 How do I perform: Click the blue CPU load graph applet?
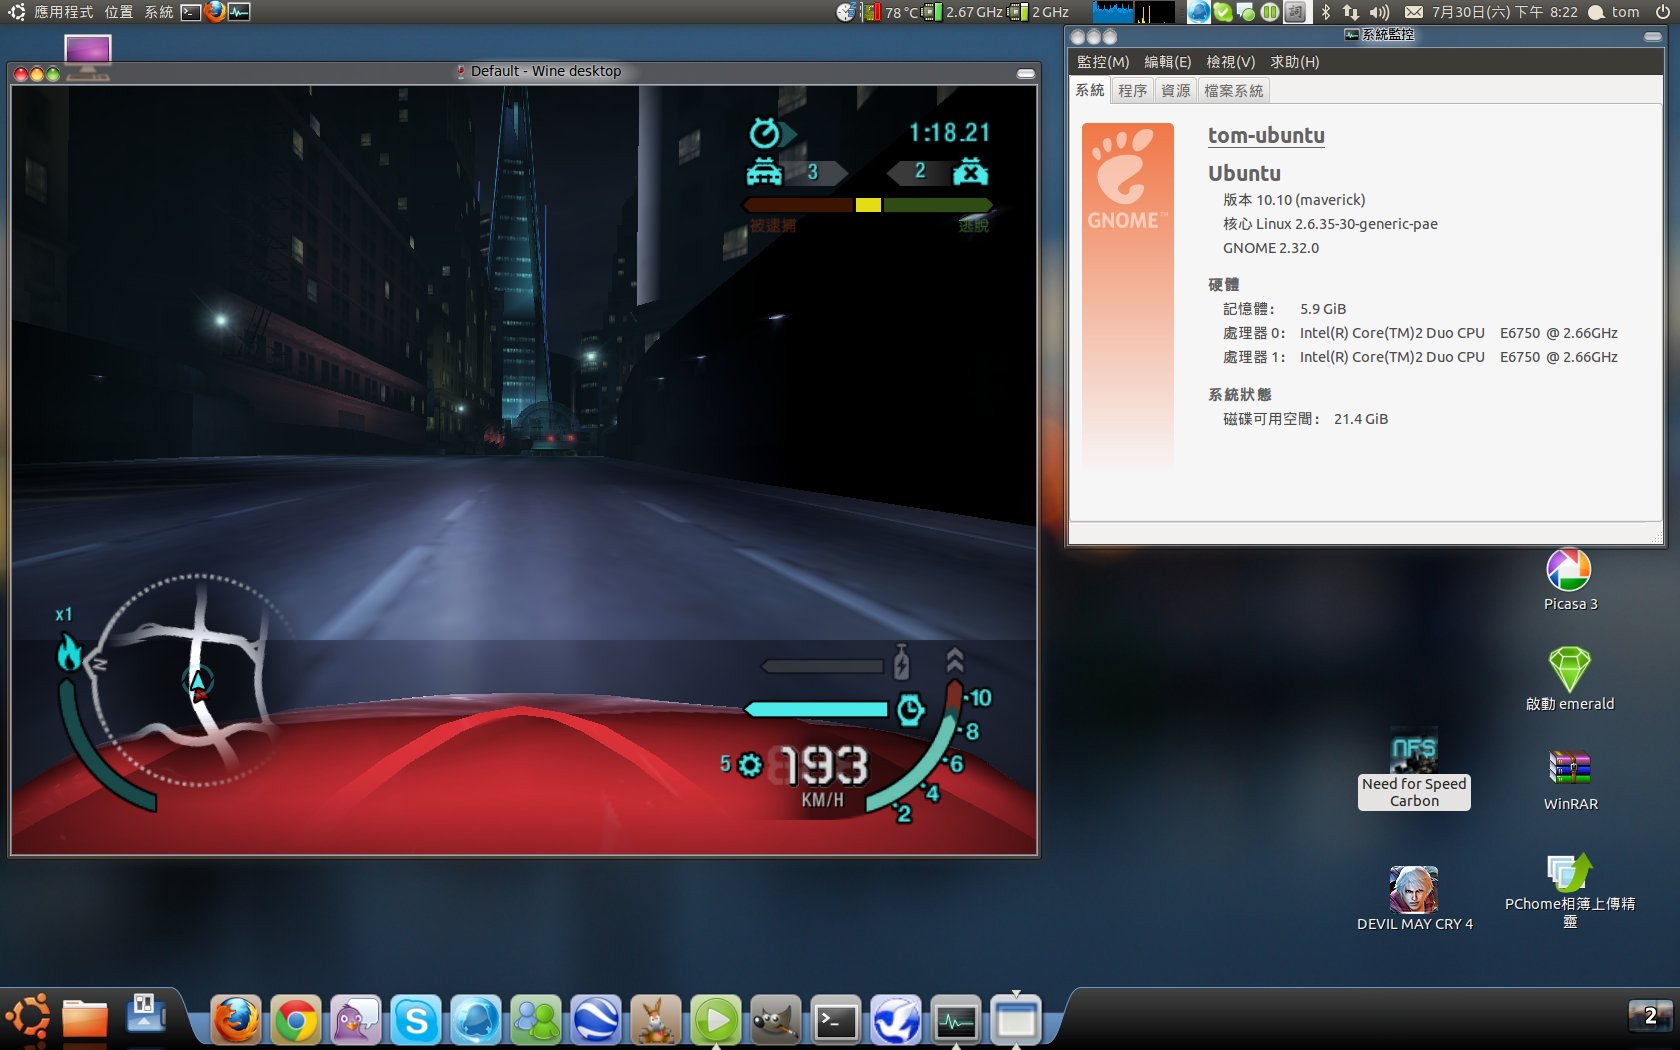[1113, 12]
